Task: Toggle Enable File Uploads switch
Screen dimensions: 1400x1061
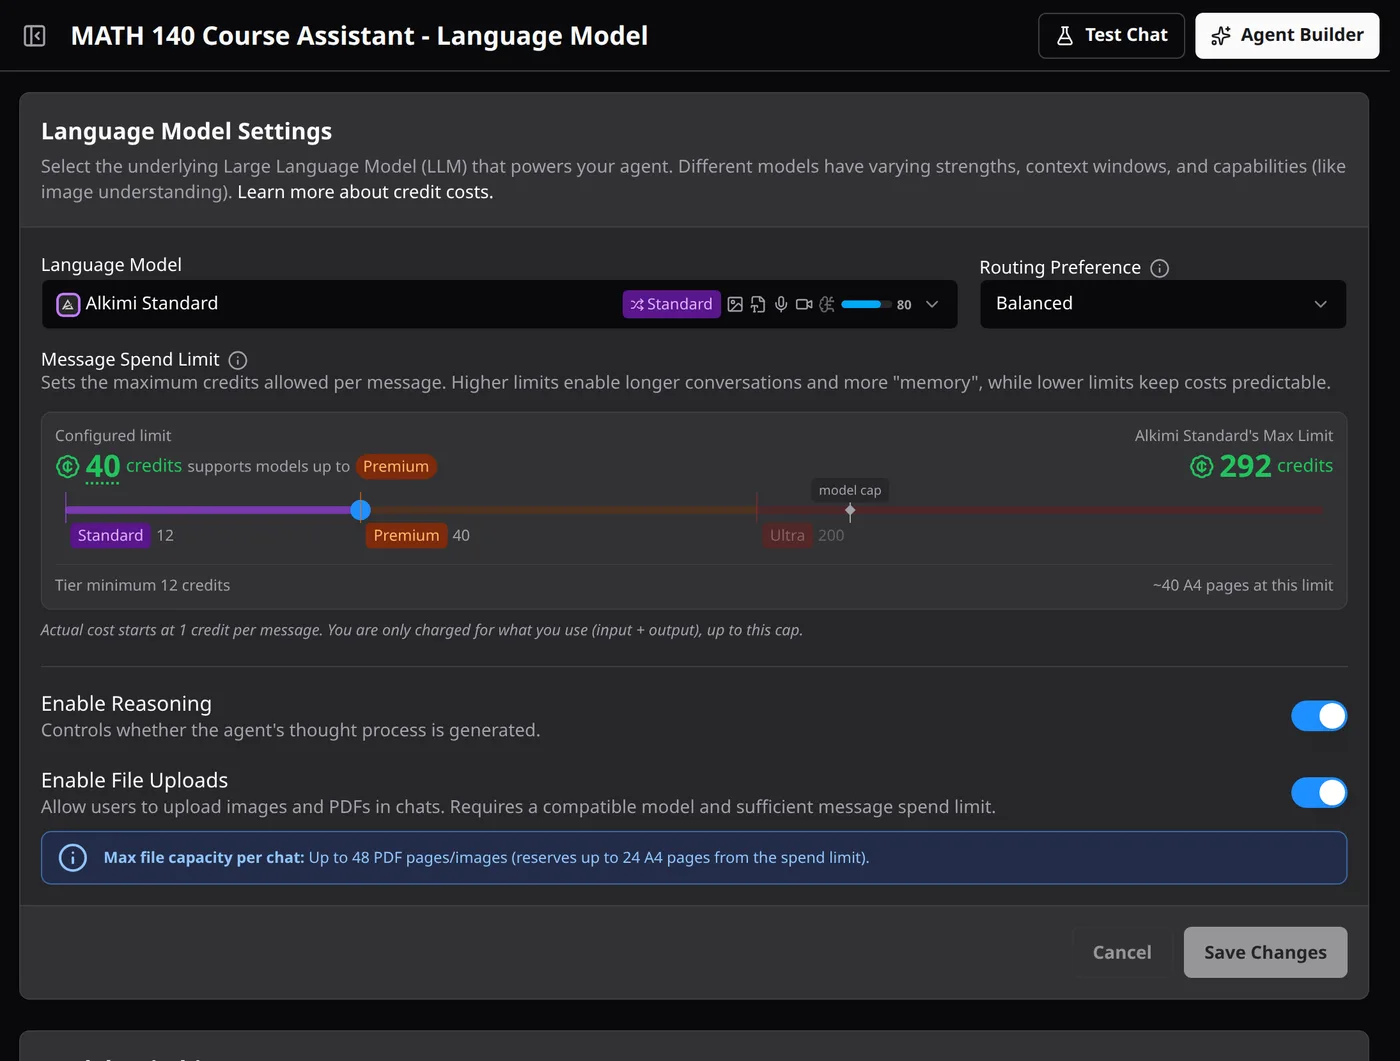Action: tap(1319, 793)
